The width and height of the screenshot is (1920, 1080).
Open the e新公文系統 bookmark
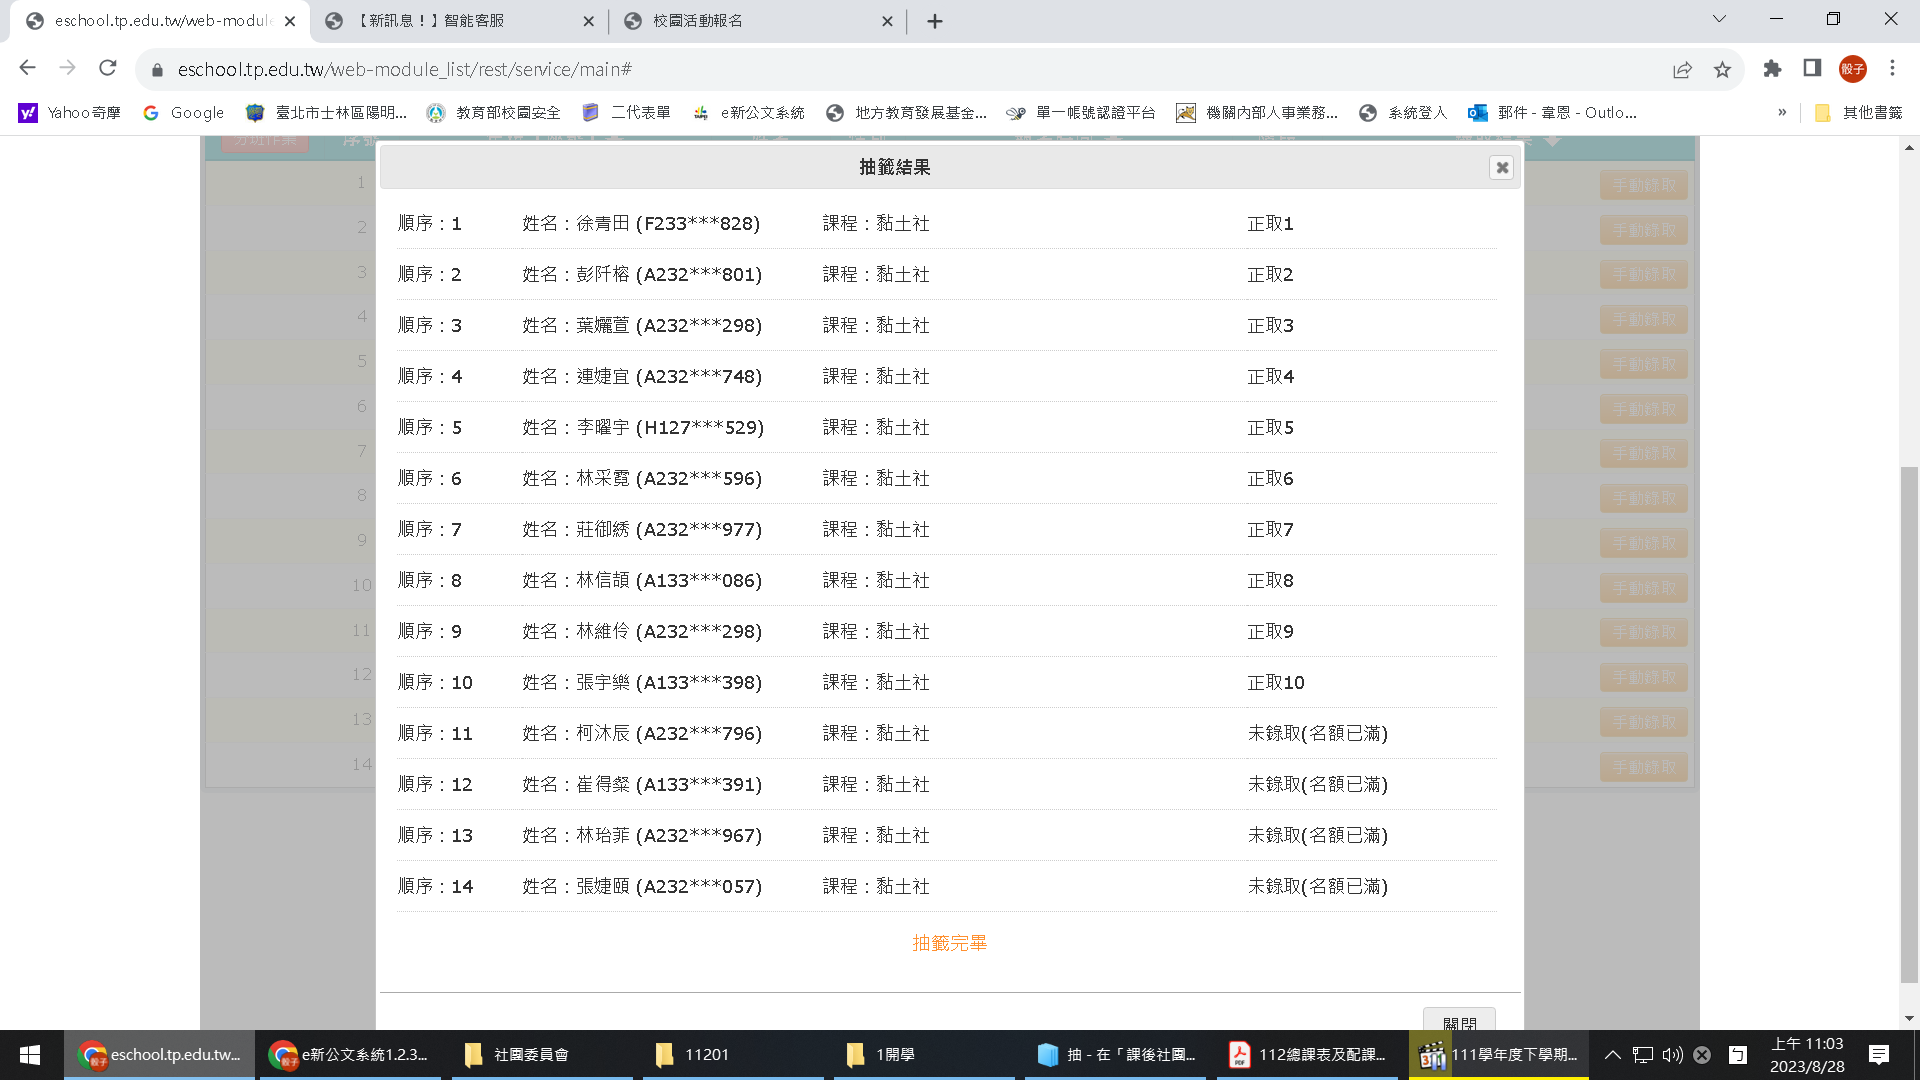click(x=748, y=113)
